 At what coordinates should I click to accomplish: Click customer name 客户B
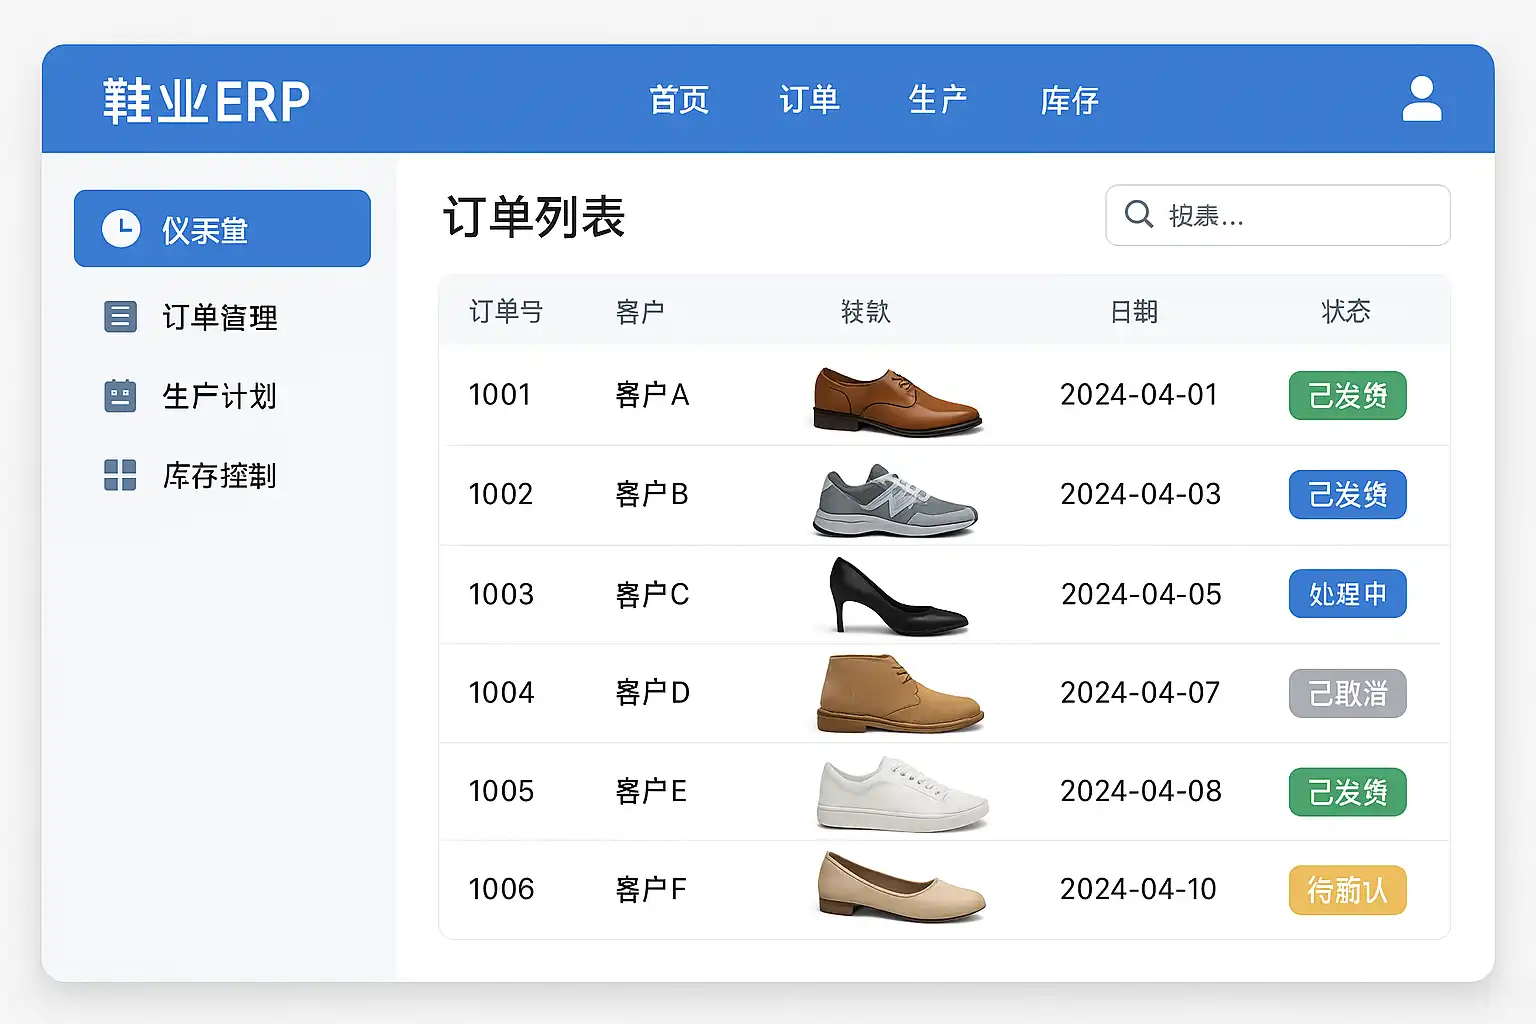652,494
